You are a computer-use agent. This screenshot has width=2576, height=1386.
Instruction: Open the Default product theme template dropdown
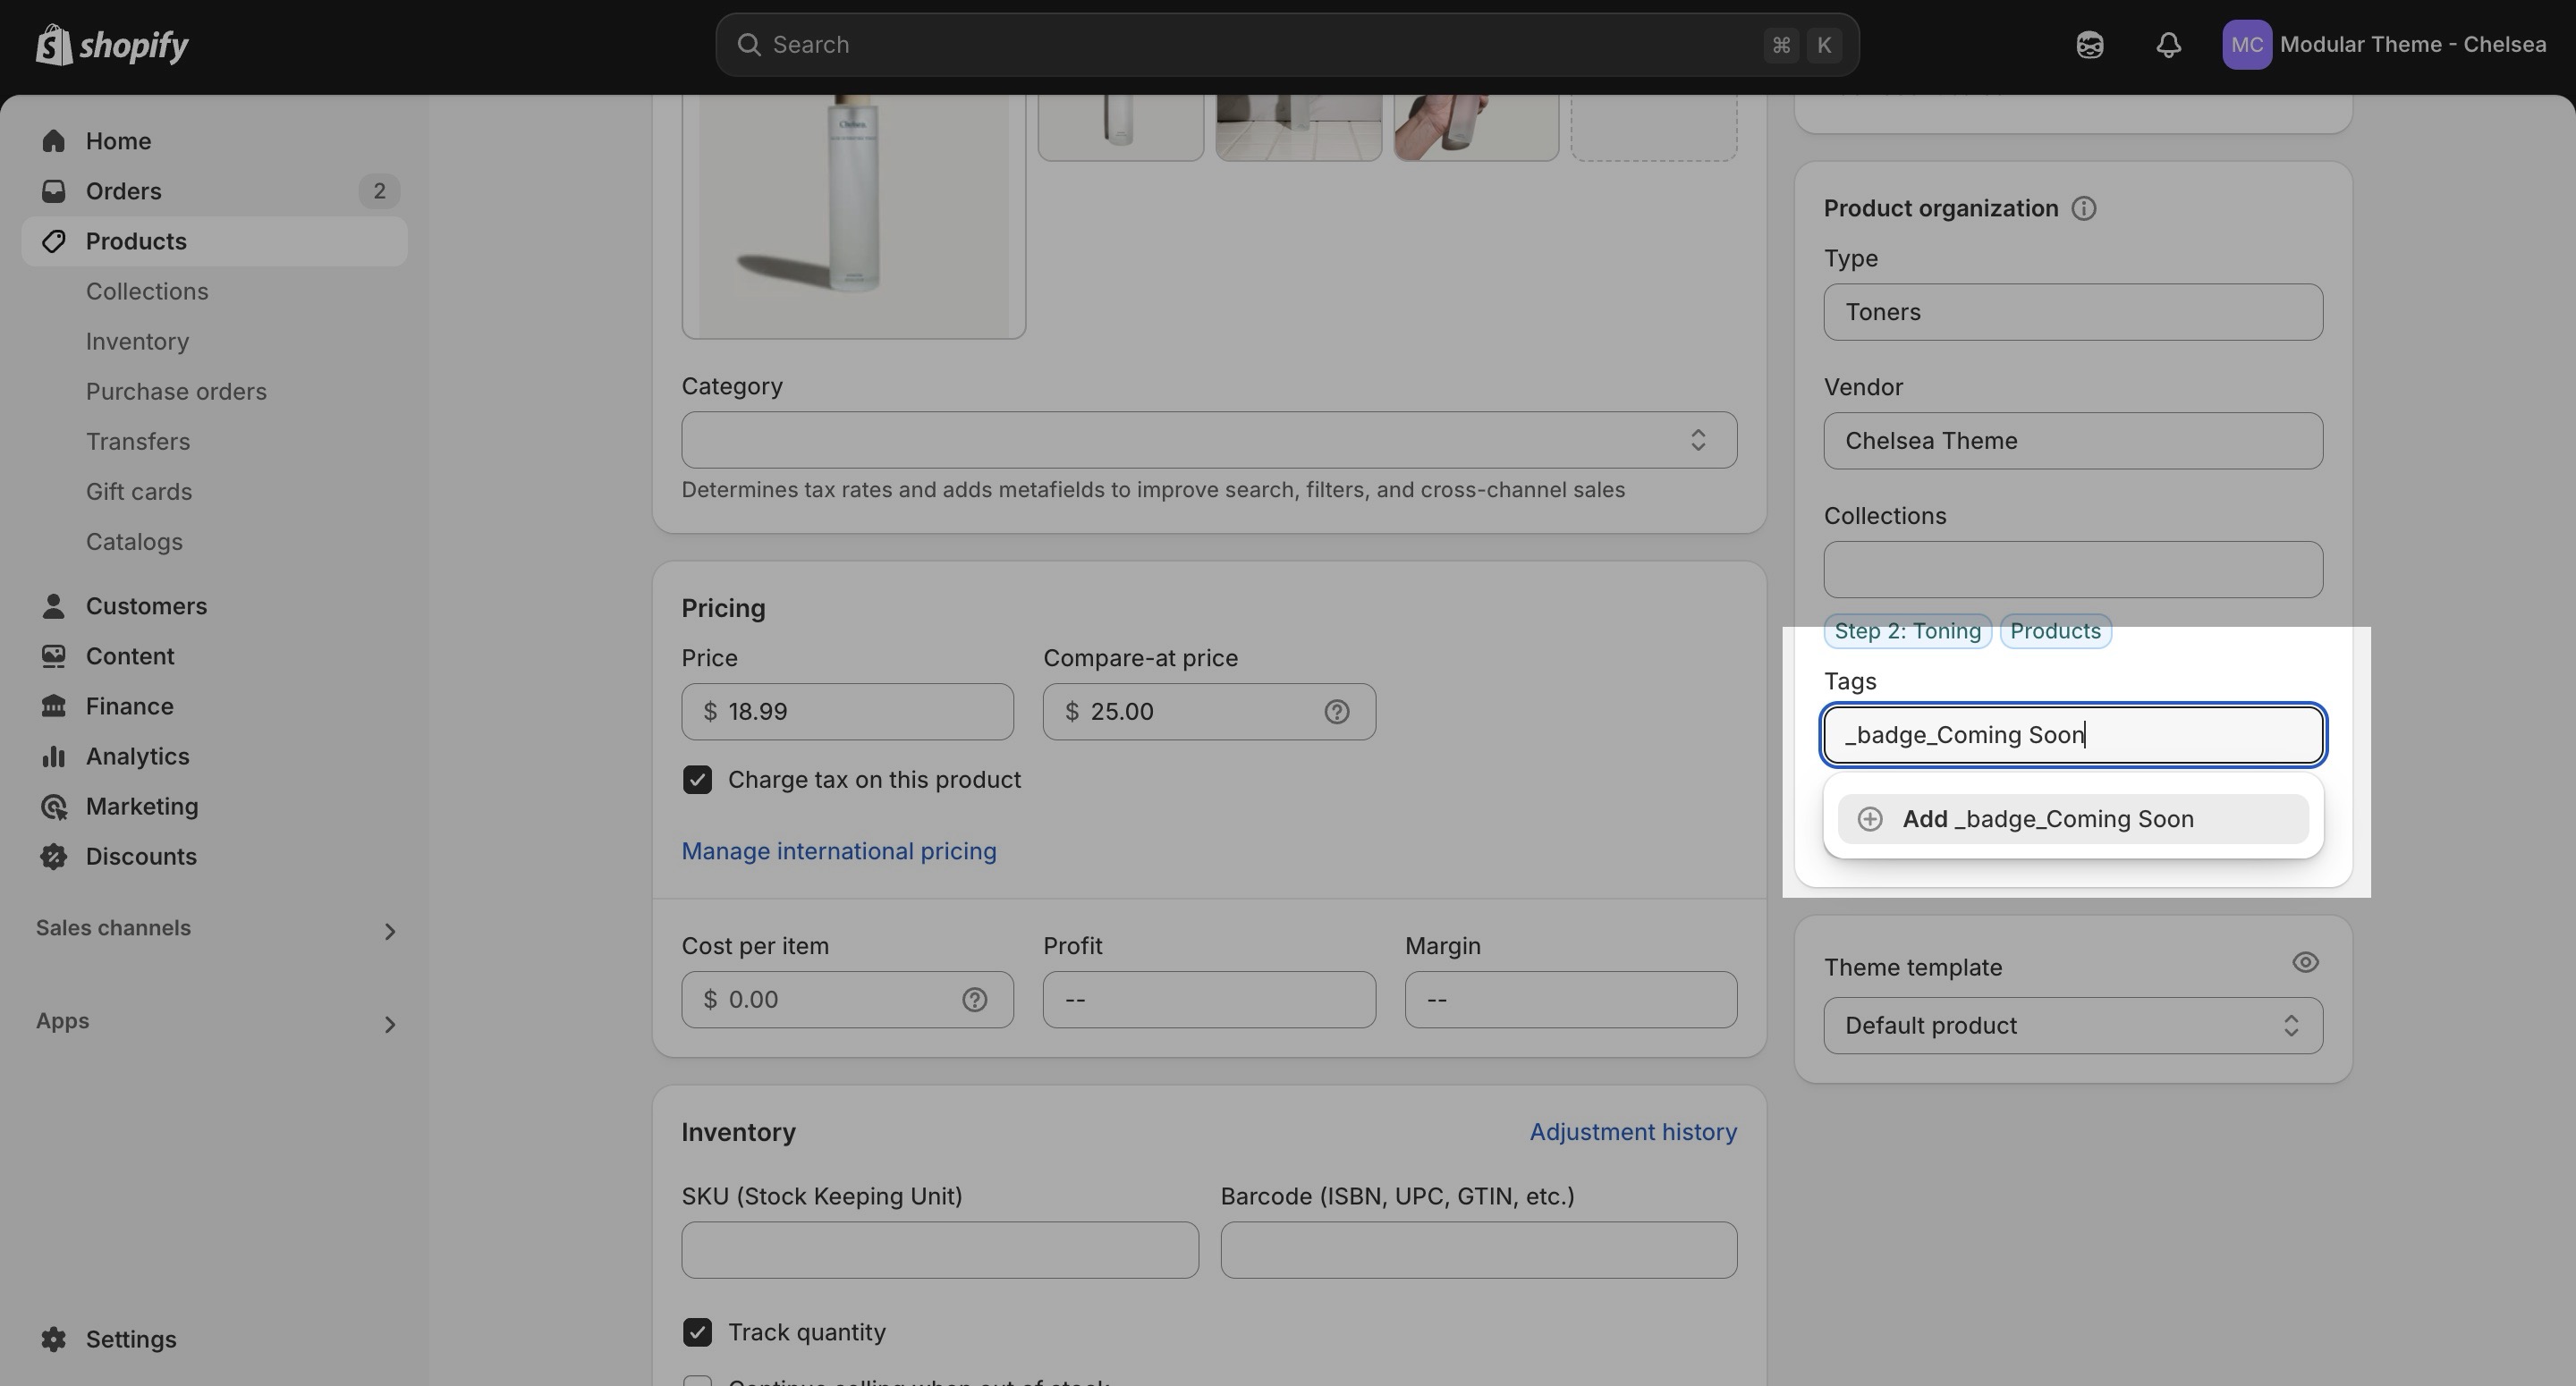(2072, 1026)
